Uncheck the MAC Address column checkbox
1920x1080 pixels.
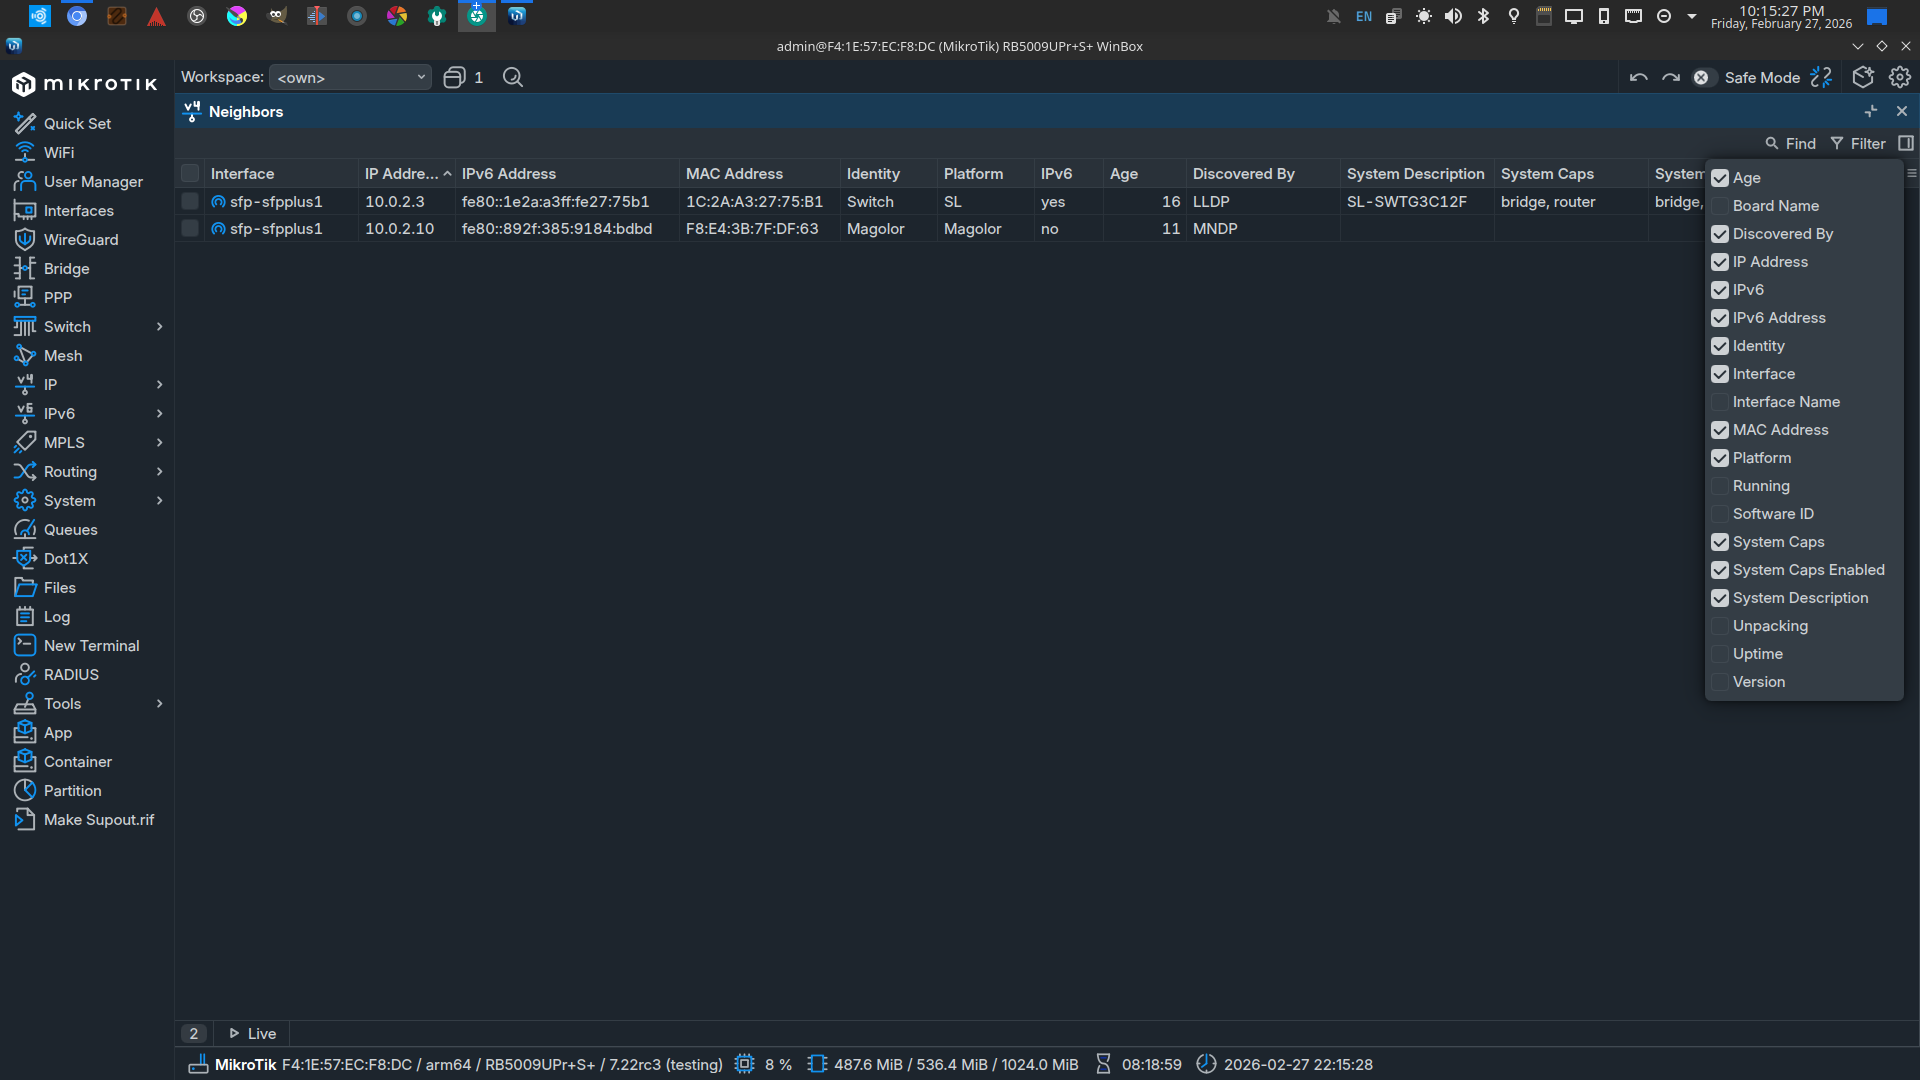[x=1720, y=430]
